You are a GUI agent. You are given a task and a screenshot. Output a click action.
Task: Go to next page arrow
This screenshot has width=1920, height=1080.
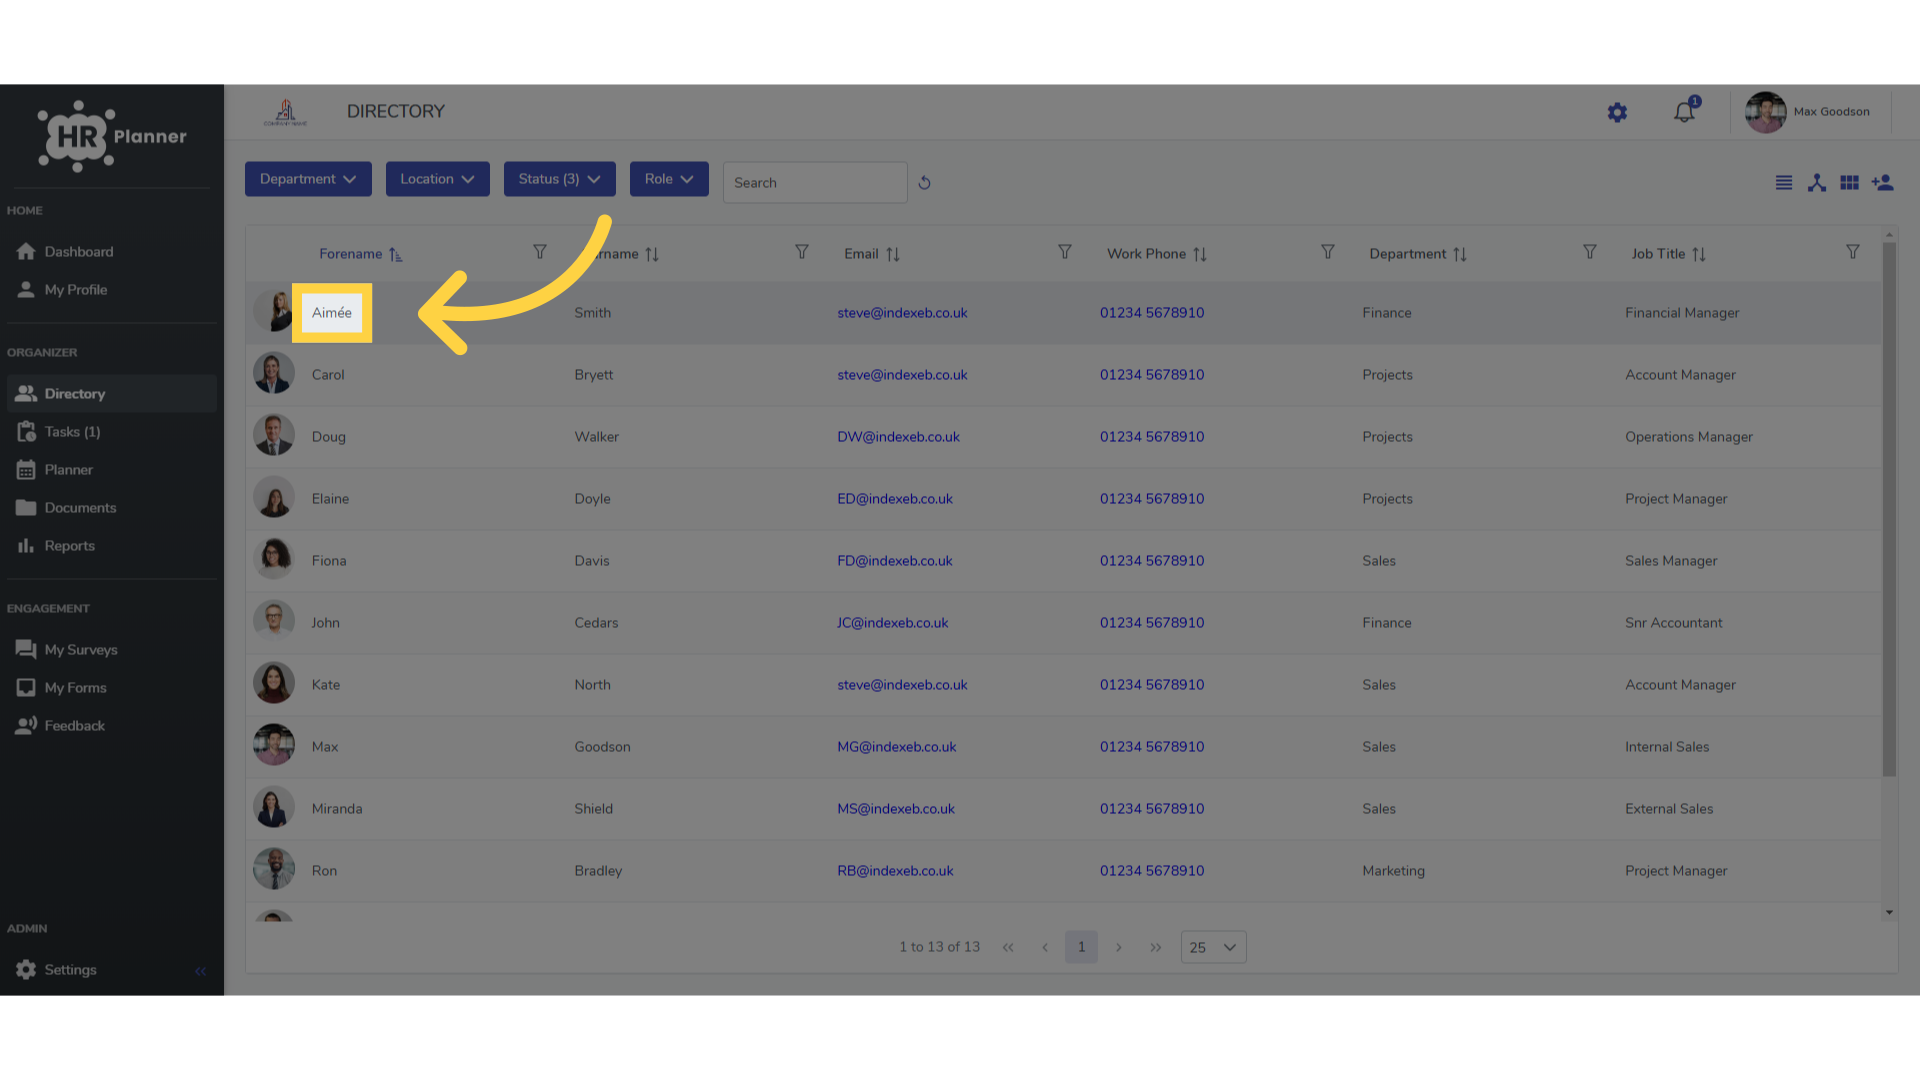1119,947
